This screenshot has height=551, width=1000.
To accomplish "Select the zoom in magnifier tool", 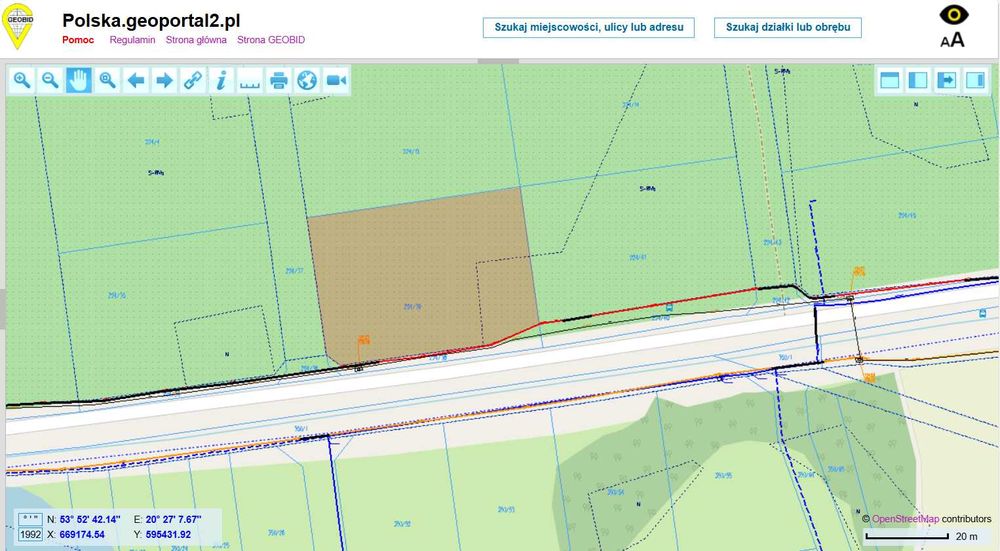I will tap(22, 80).
